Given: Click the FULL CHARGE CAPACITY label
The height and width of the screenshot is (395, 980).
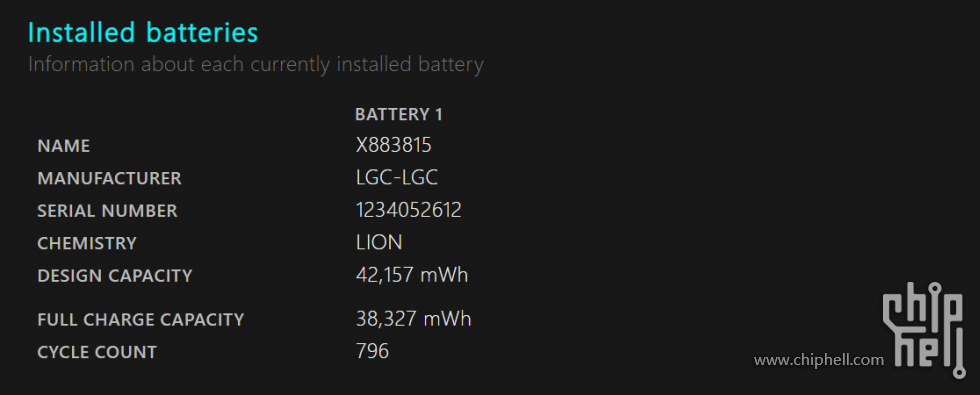Looking at the screenshot, I should (141, 320).
